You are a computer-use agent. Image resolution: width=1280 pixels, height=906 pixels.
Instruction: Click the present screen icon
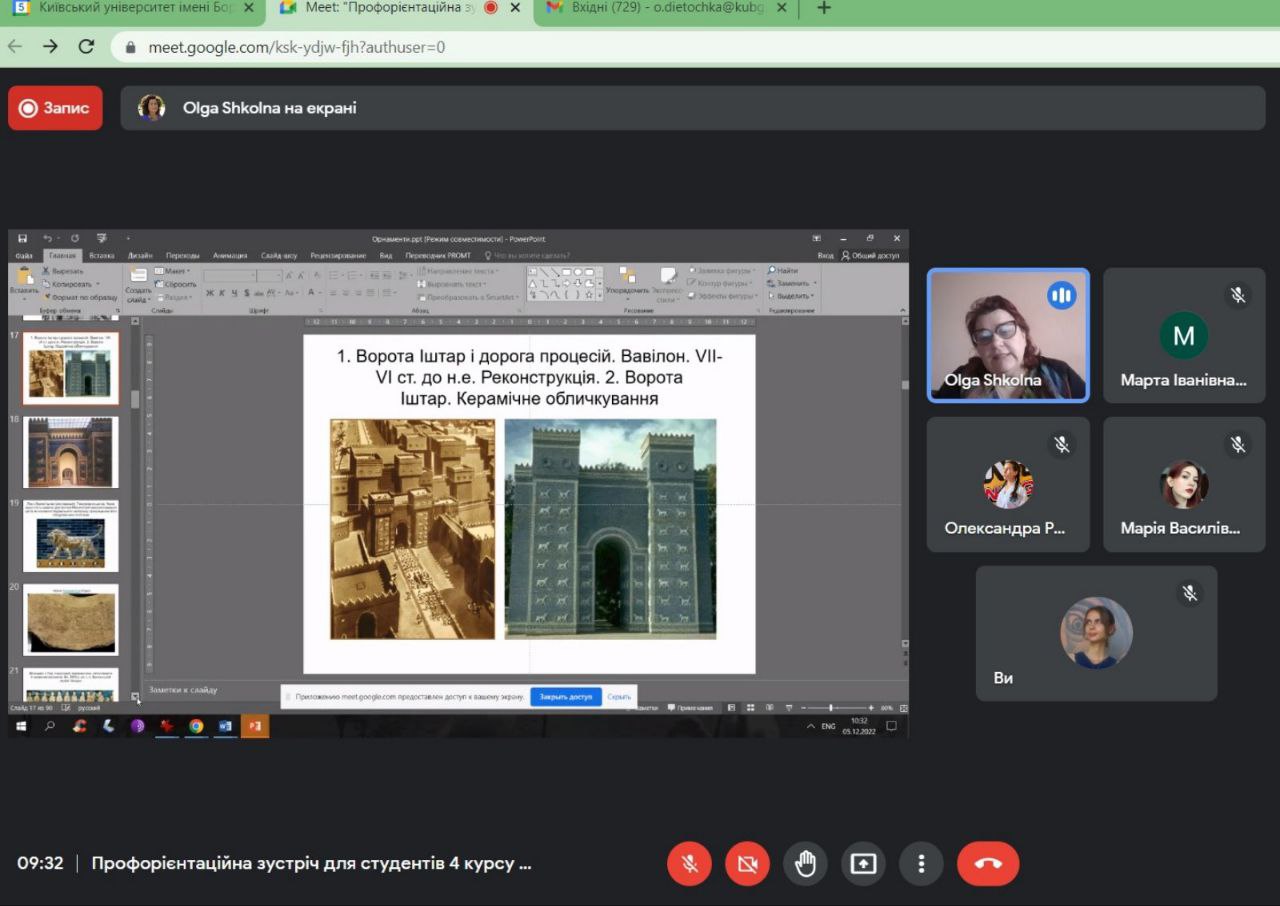pyautogui.click(x=863, y=864)
